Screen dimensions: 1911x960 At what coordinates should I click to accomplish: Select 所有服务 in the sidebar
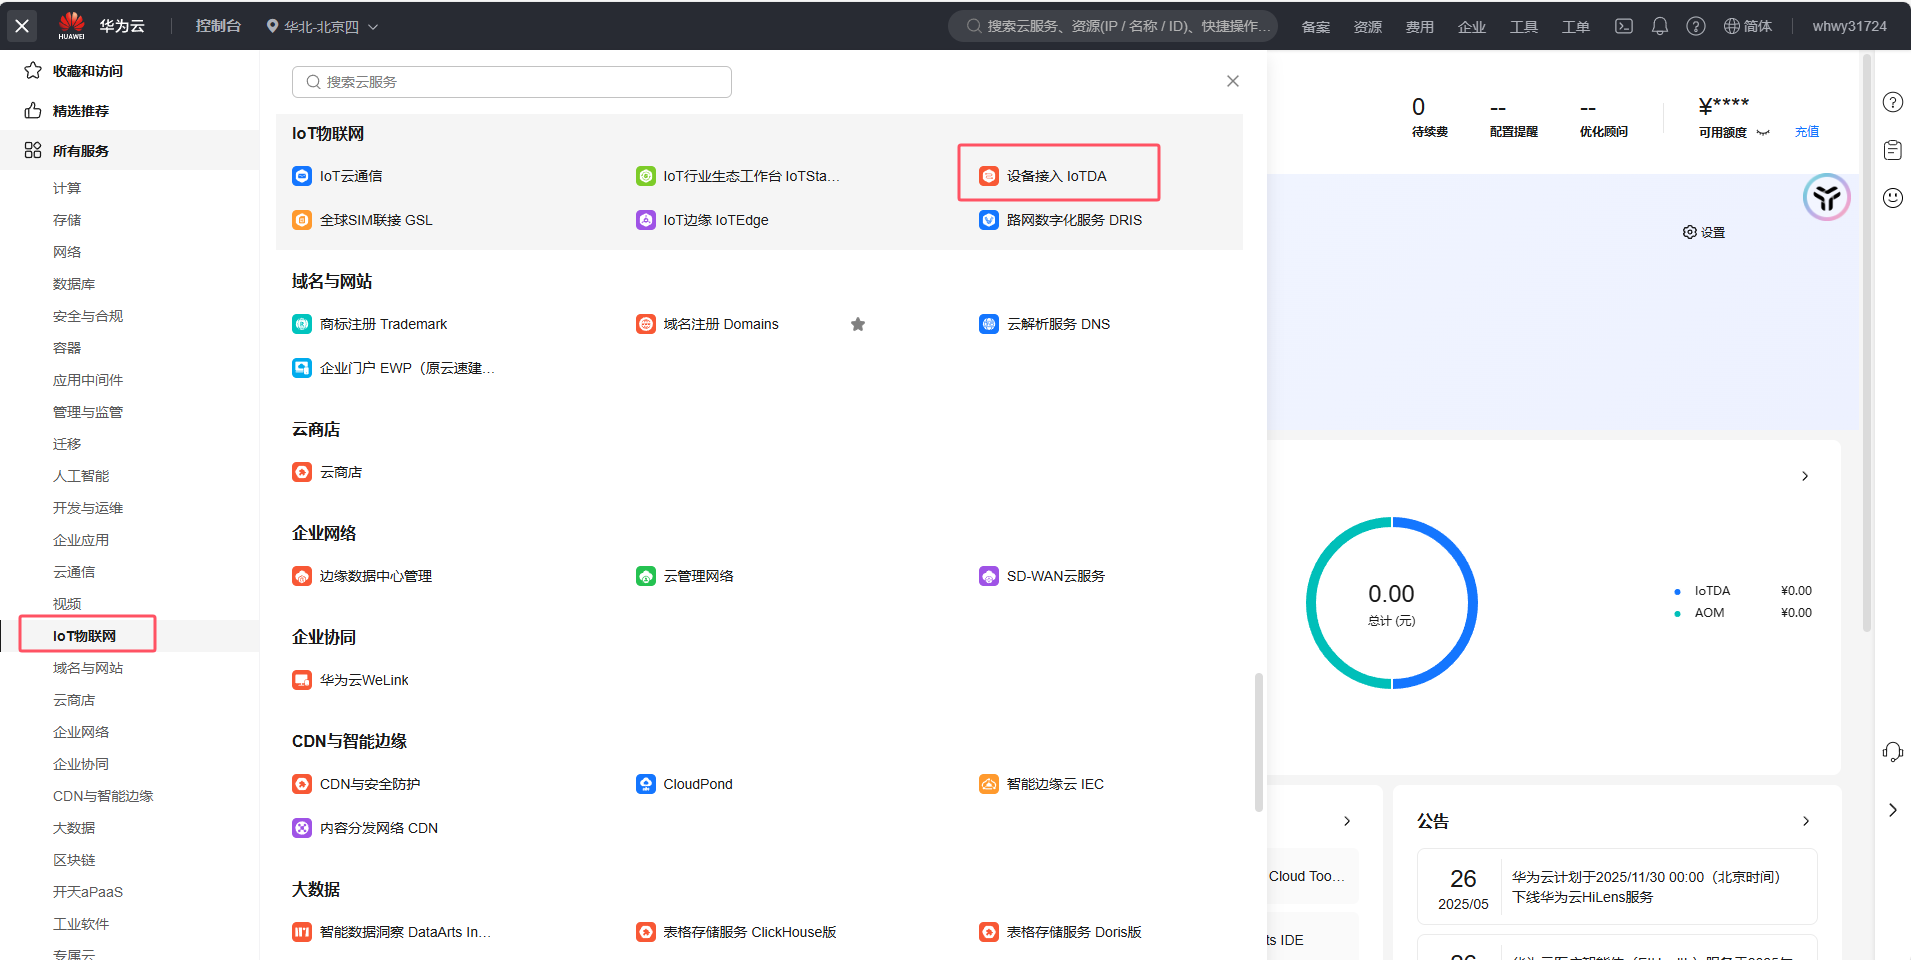(130, 150)
